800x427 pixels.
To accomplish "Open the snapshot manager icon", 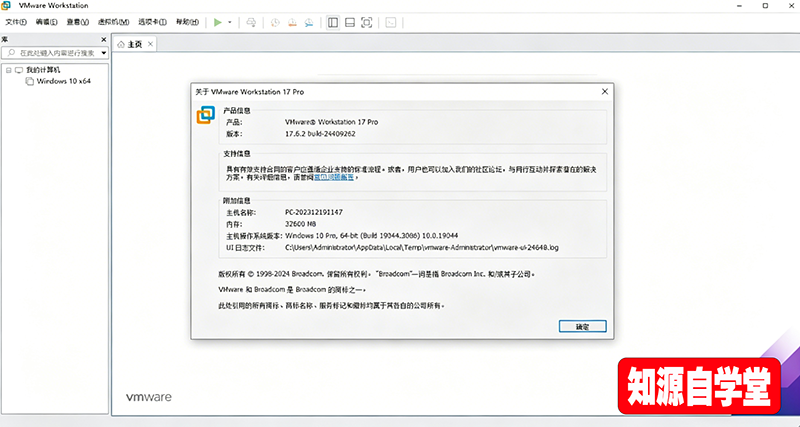I will tap(309, 21).
